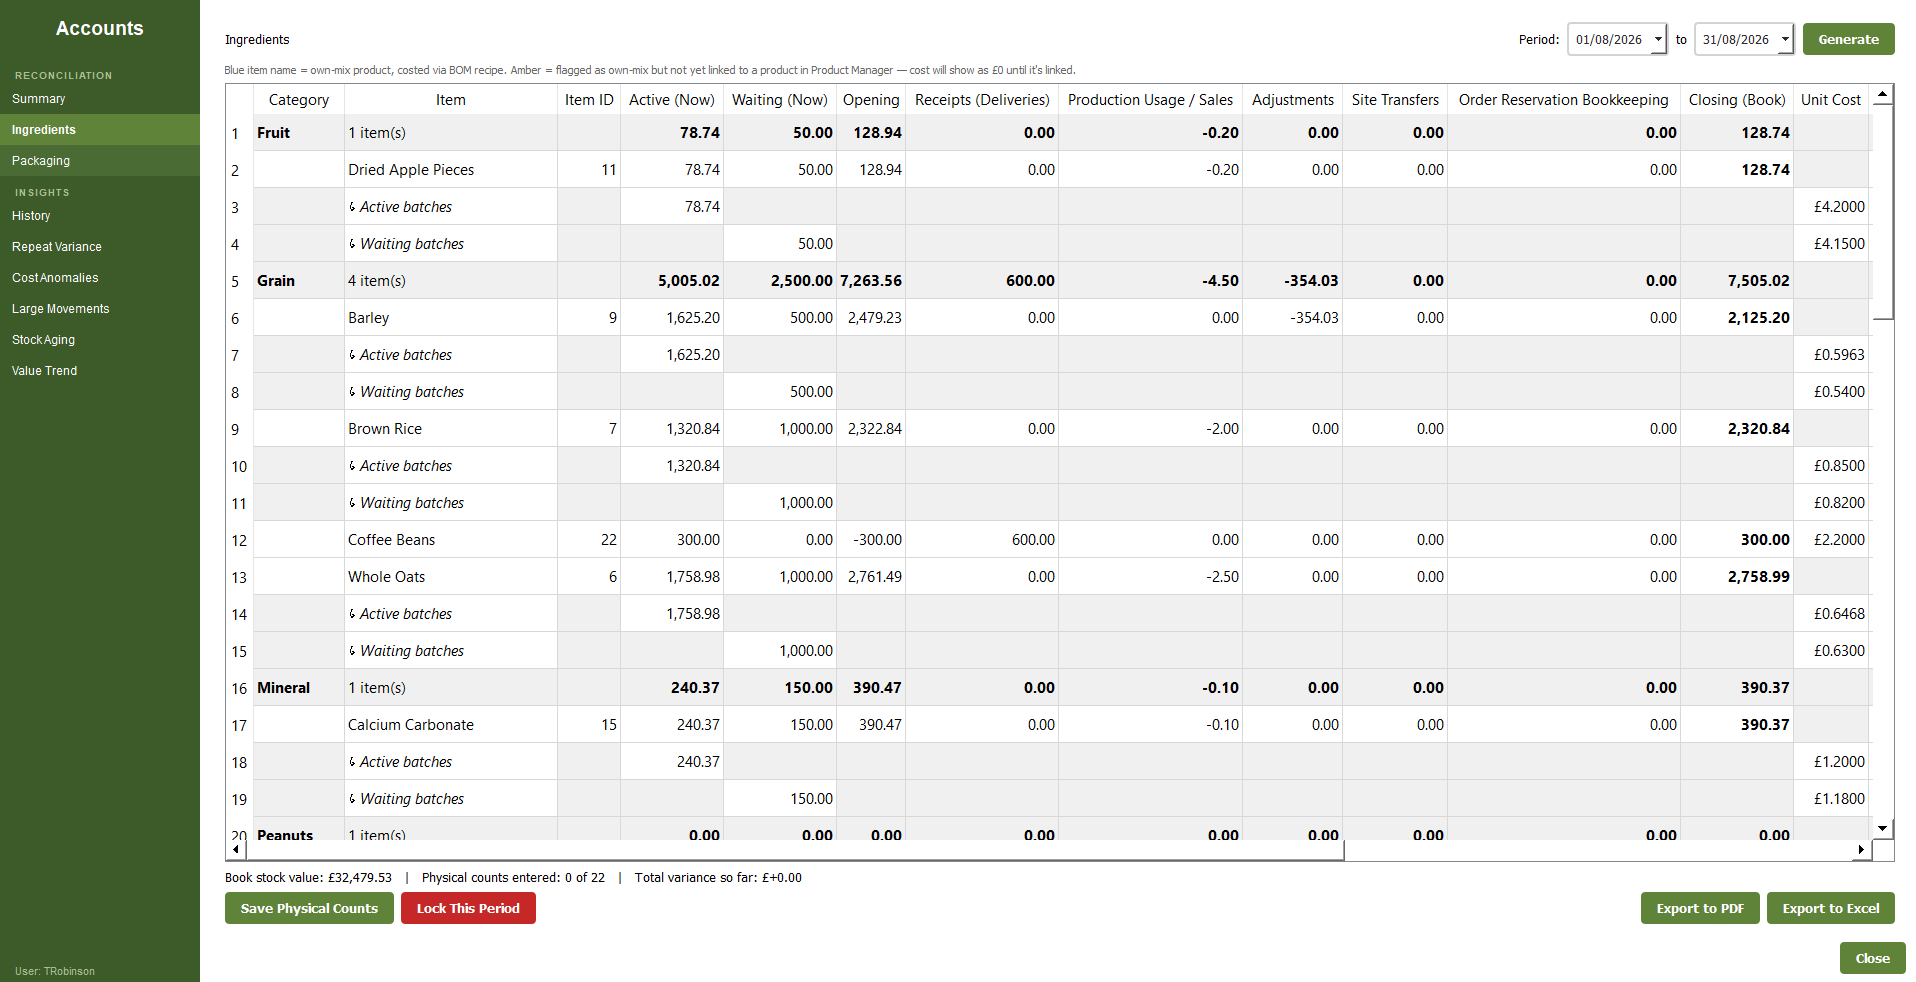Image resolution: width=1916 pixels, height=982 pixels.
Task: Select the Whole Oats item cell
Action: (450, 577)
